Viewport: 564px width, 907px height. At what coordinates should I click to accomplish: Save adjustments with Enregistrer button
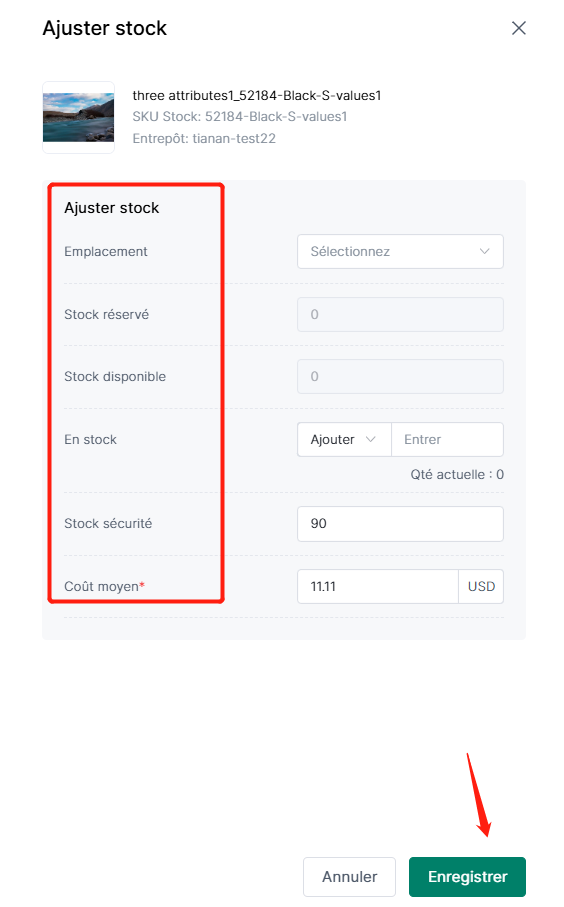pos(467,877)
